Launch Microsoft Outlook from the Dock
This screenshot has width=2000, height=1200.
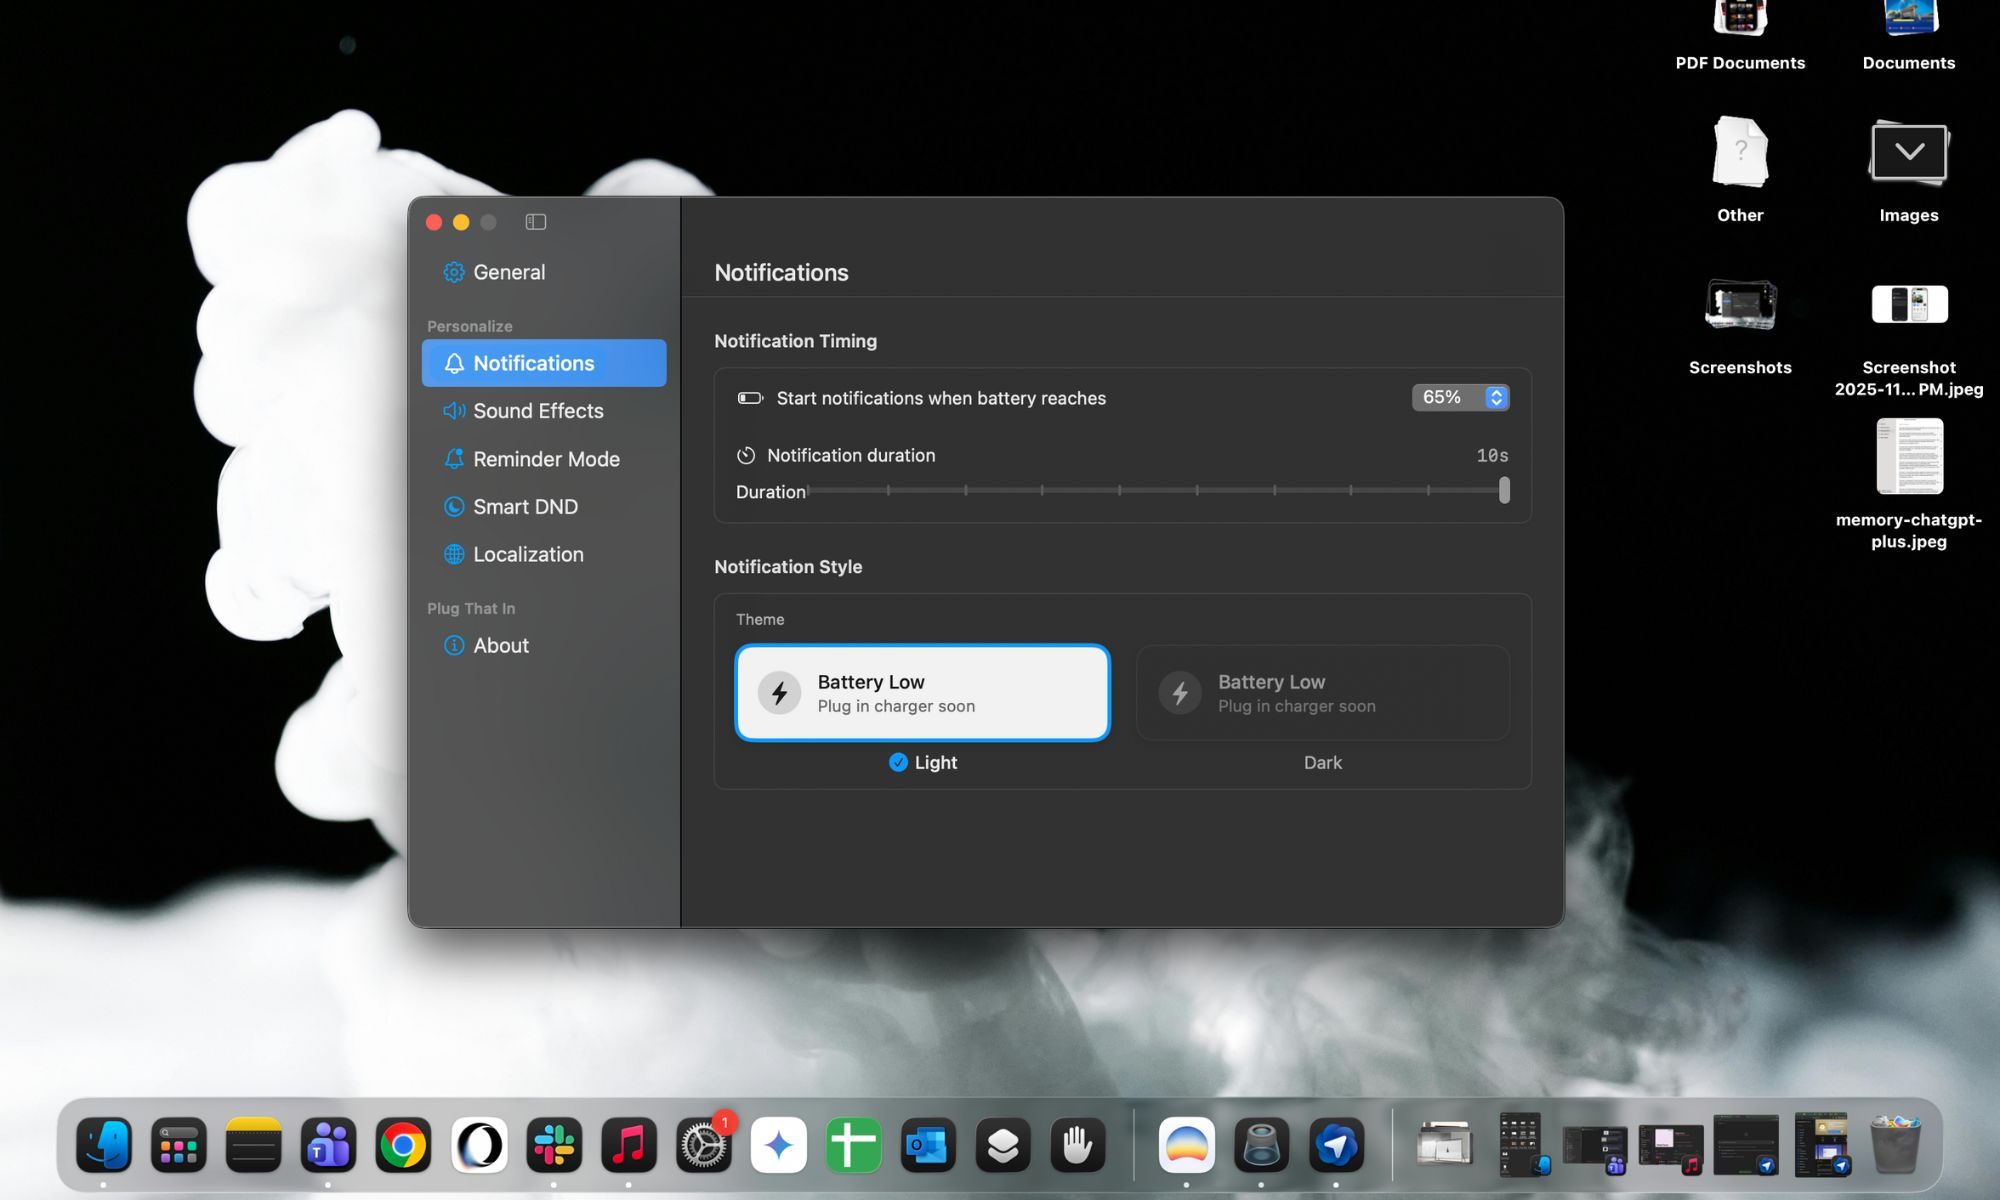928,1145
